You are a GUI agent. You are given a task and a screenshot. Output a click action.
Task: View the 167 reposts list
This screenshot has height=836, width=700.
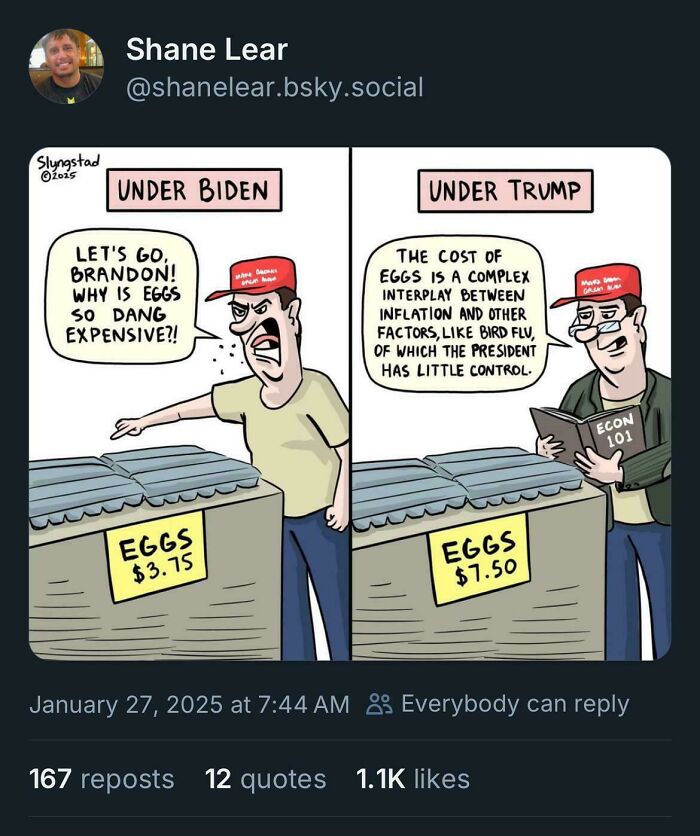pos(100,778)
